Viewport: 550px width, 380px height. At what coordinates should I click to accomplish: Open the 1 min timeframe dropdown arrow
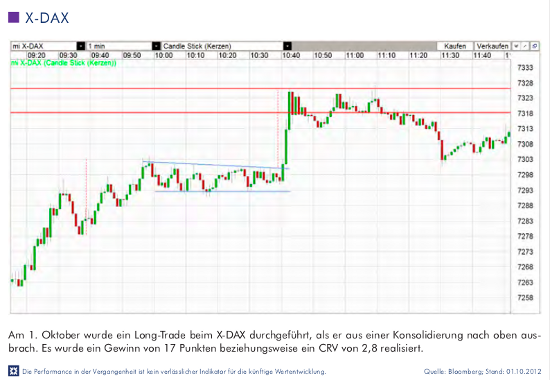pyautogui.click(x=156, y=46)
